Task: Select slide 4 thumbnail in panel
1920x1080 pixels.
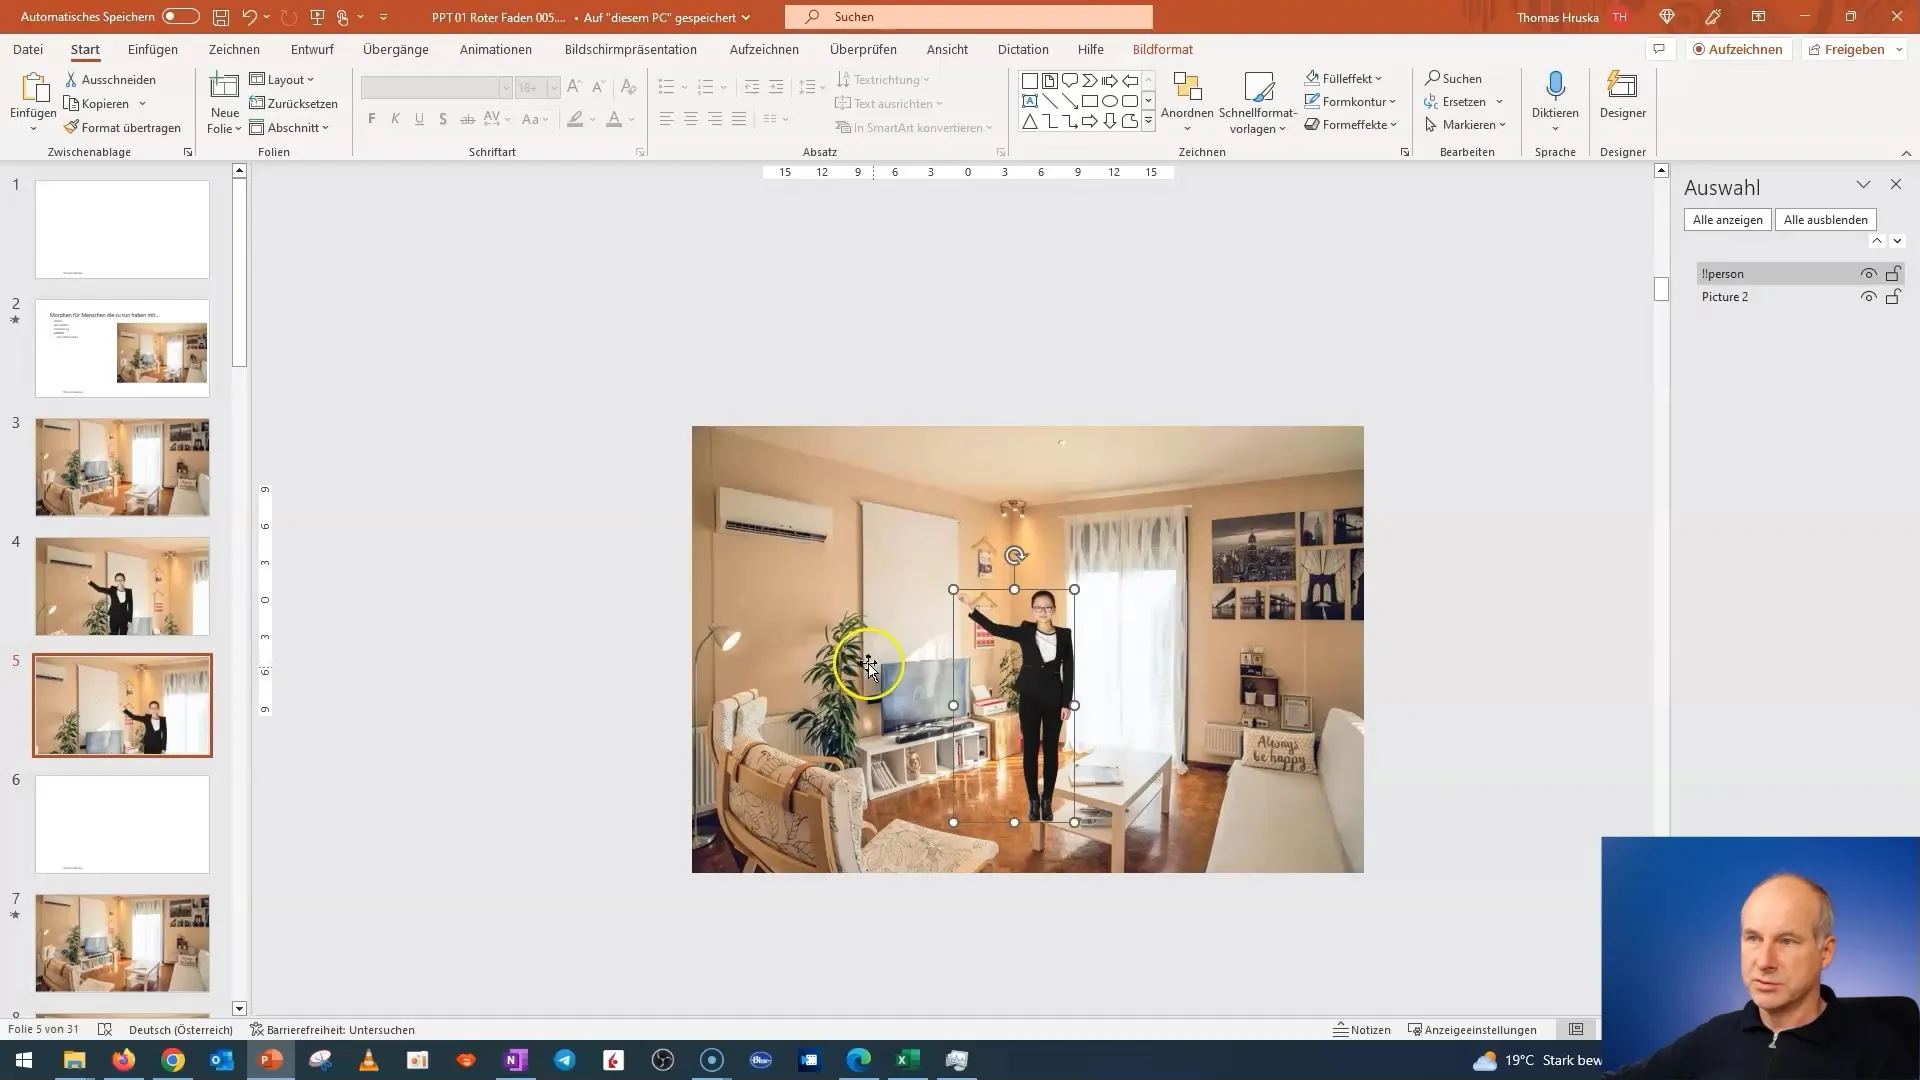Action: (x=121, y=585)
